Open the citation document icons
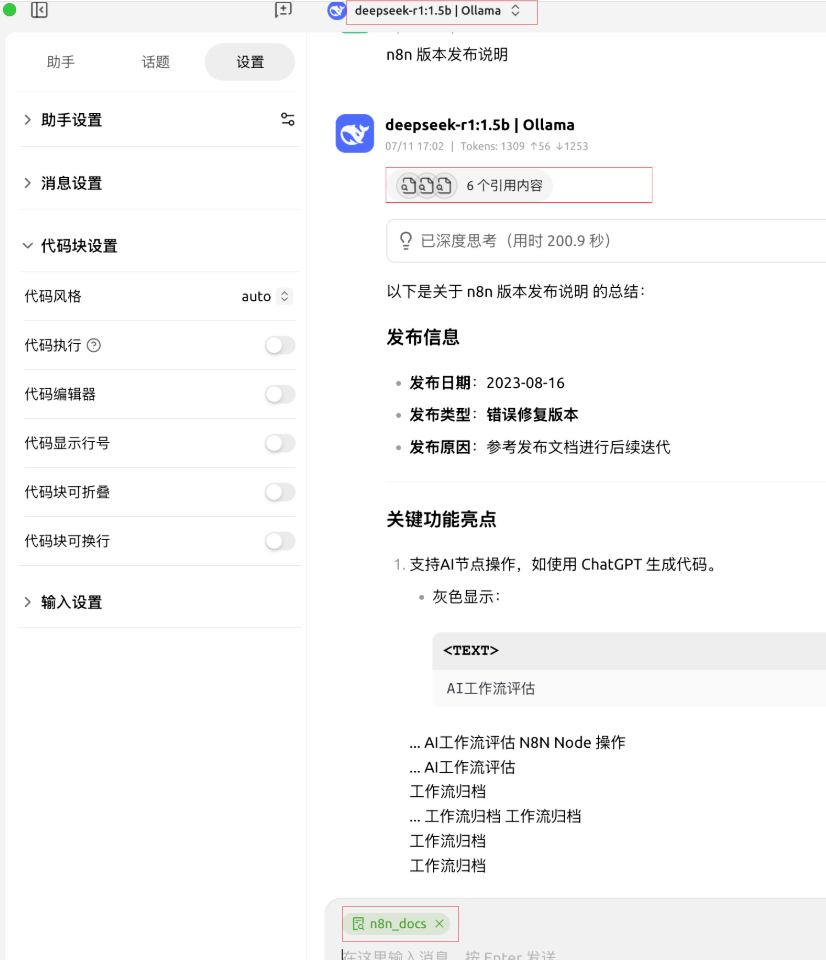The image size is (826, 960). click(426, 186)
